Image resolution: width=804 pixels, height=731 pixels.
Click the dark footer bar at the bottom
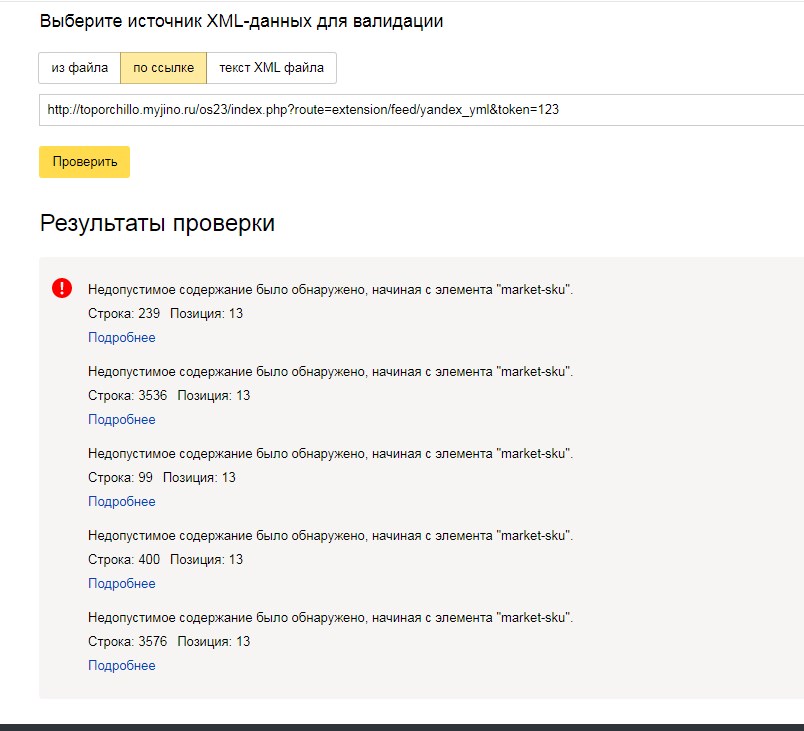click(x=402, y=727)
